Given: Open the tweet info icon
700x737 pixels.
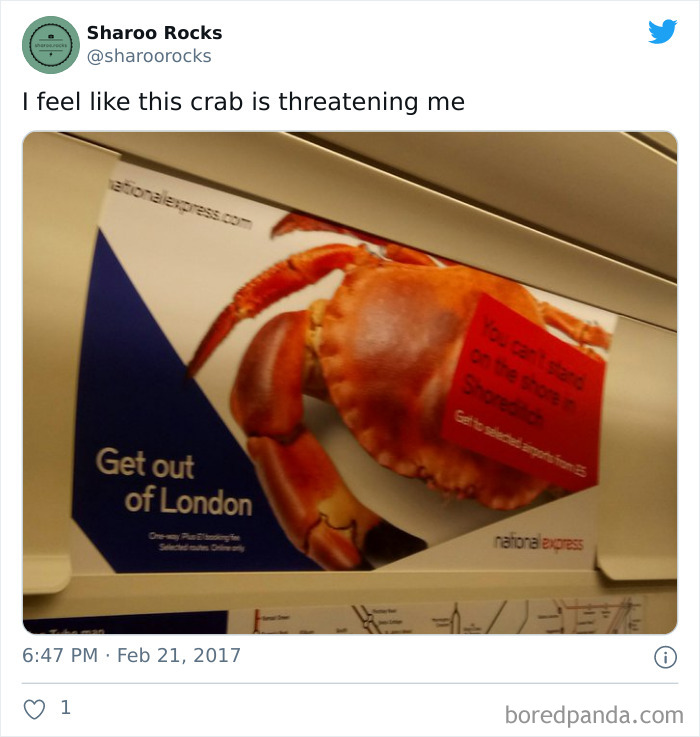Looking at the screenshot, I should coord(665,657).
